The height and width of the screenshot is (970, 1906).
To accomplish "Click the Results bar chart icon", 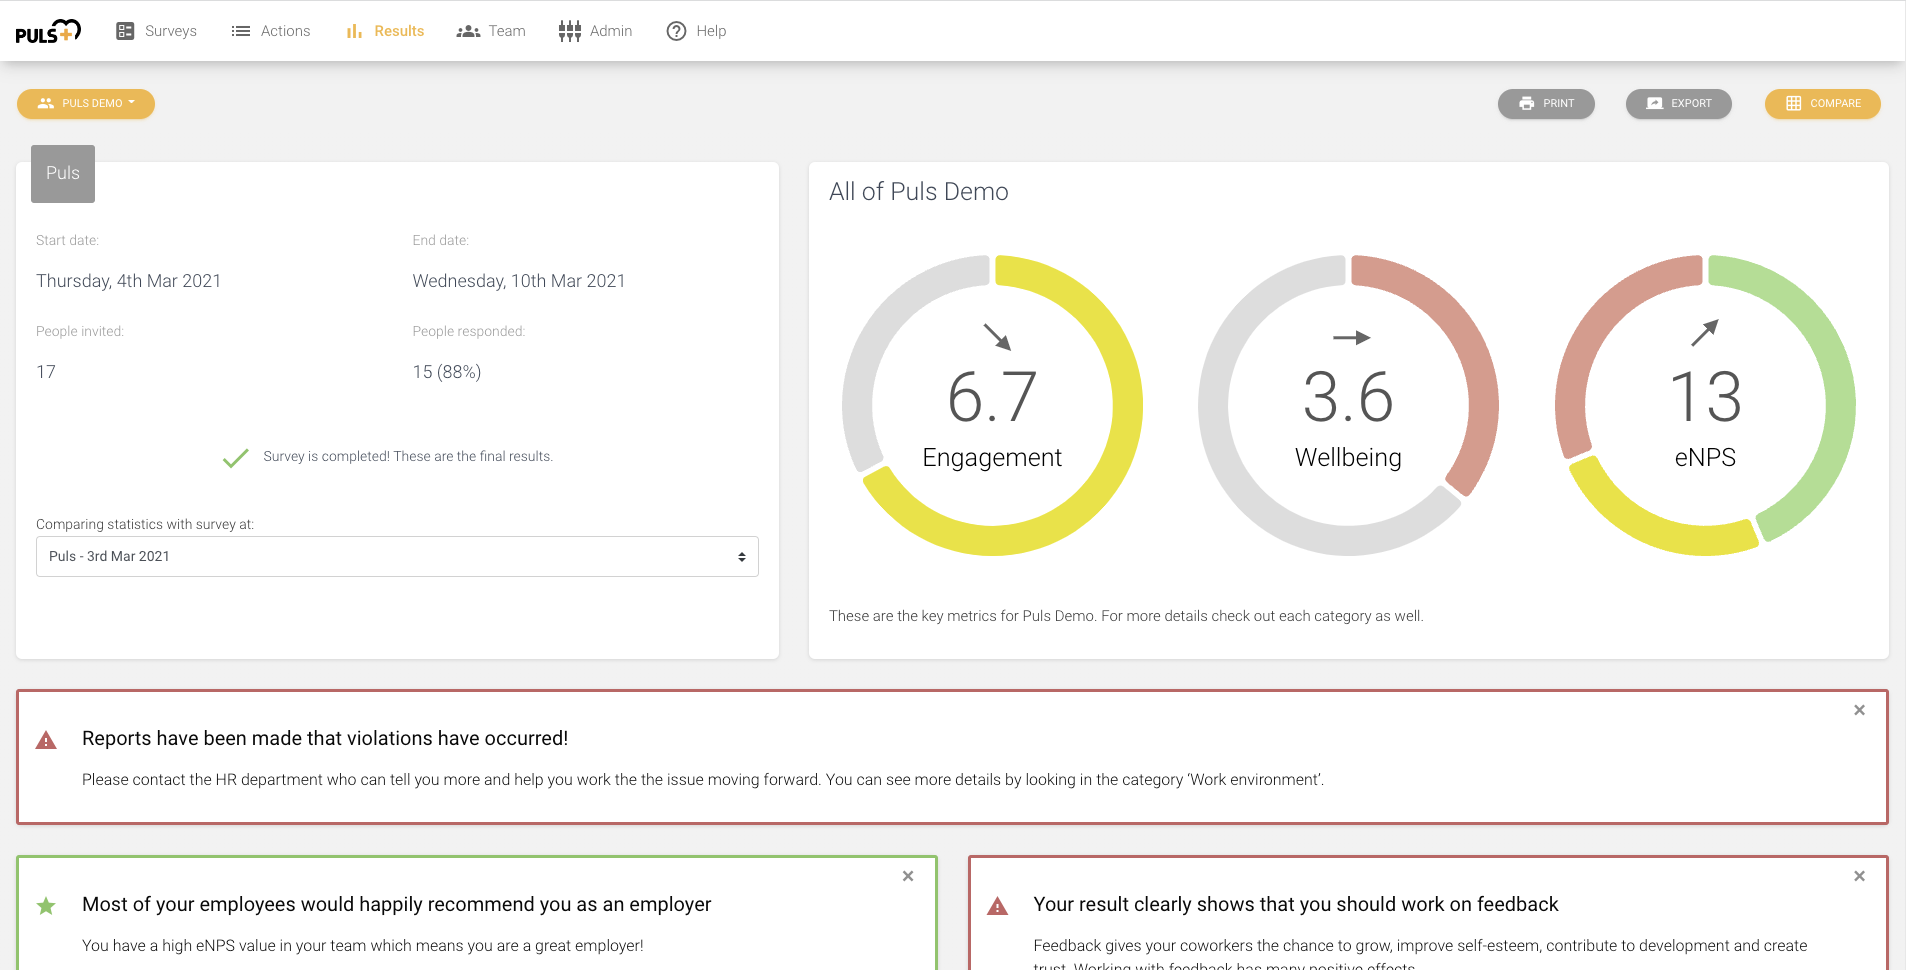I will pyautogui.click(x=354, y=31).
